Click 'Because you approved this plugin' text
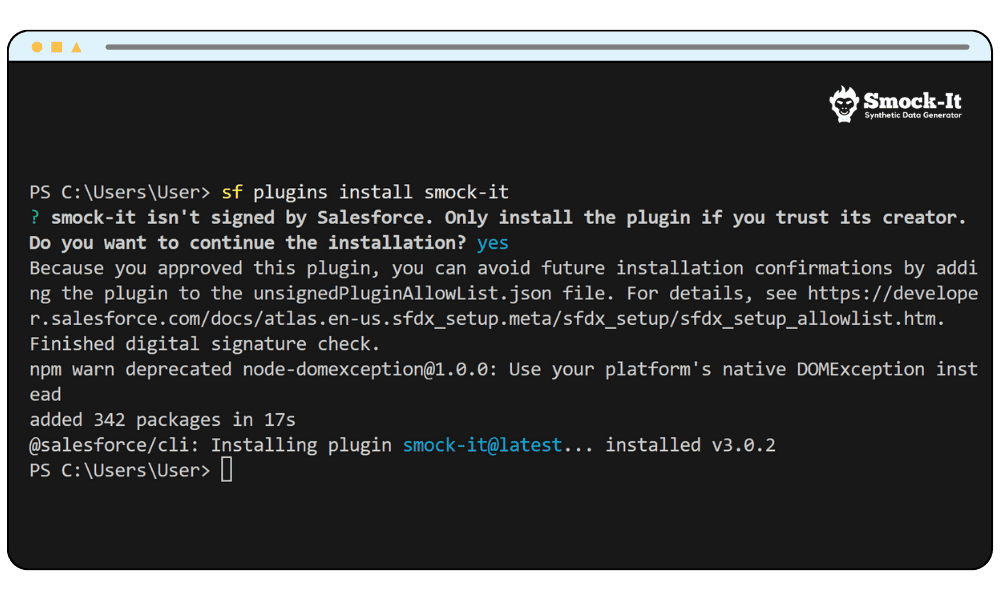 point(200,268)
